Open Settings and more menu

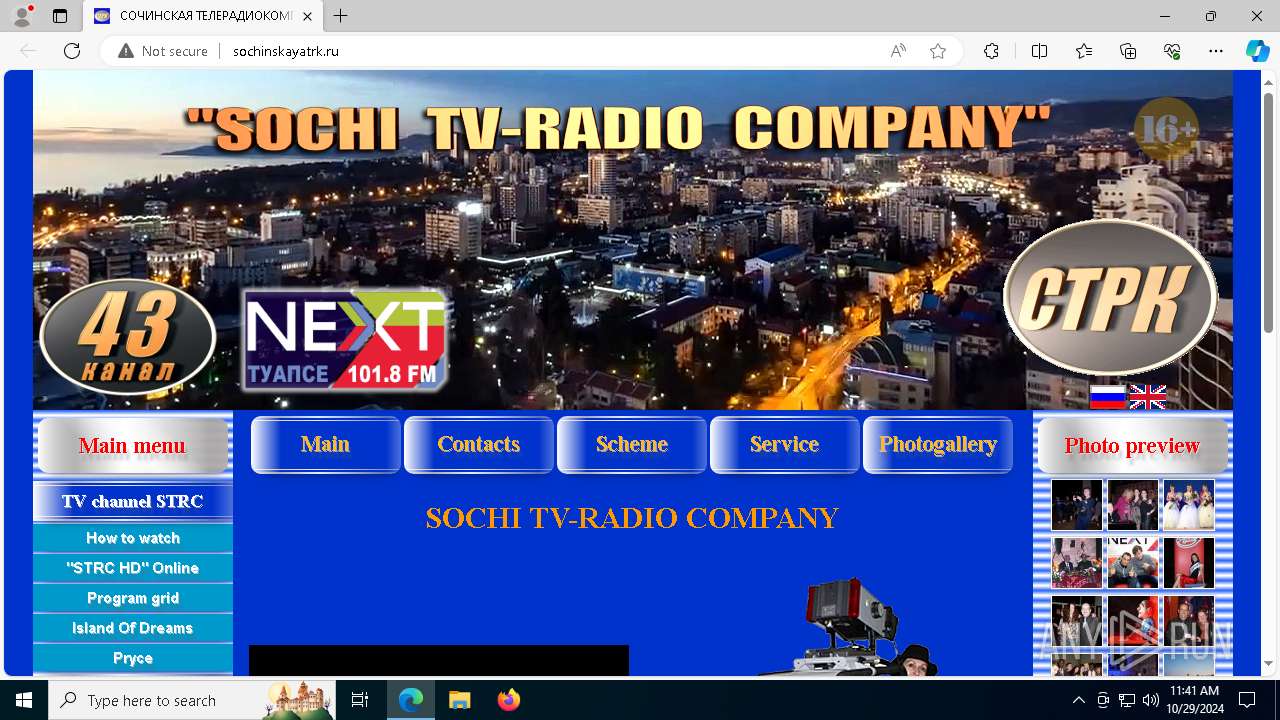point(1216,51)
